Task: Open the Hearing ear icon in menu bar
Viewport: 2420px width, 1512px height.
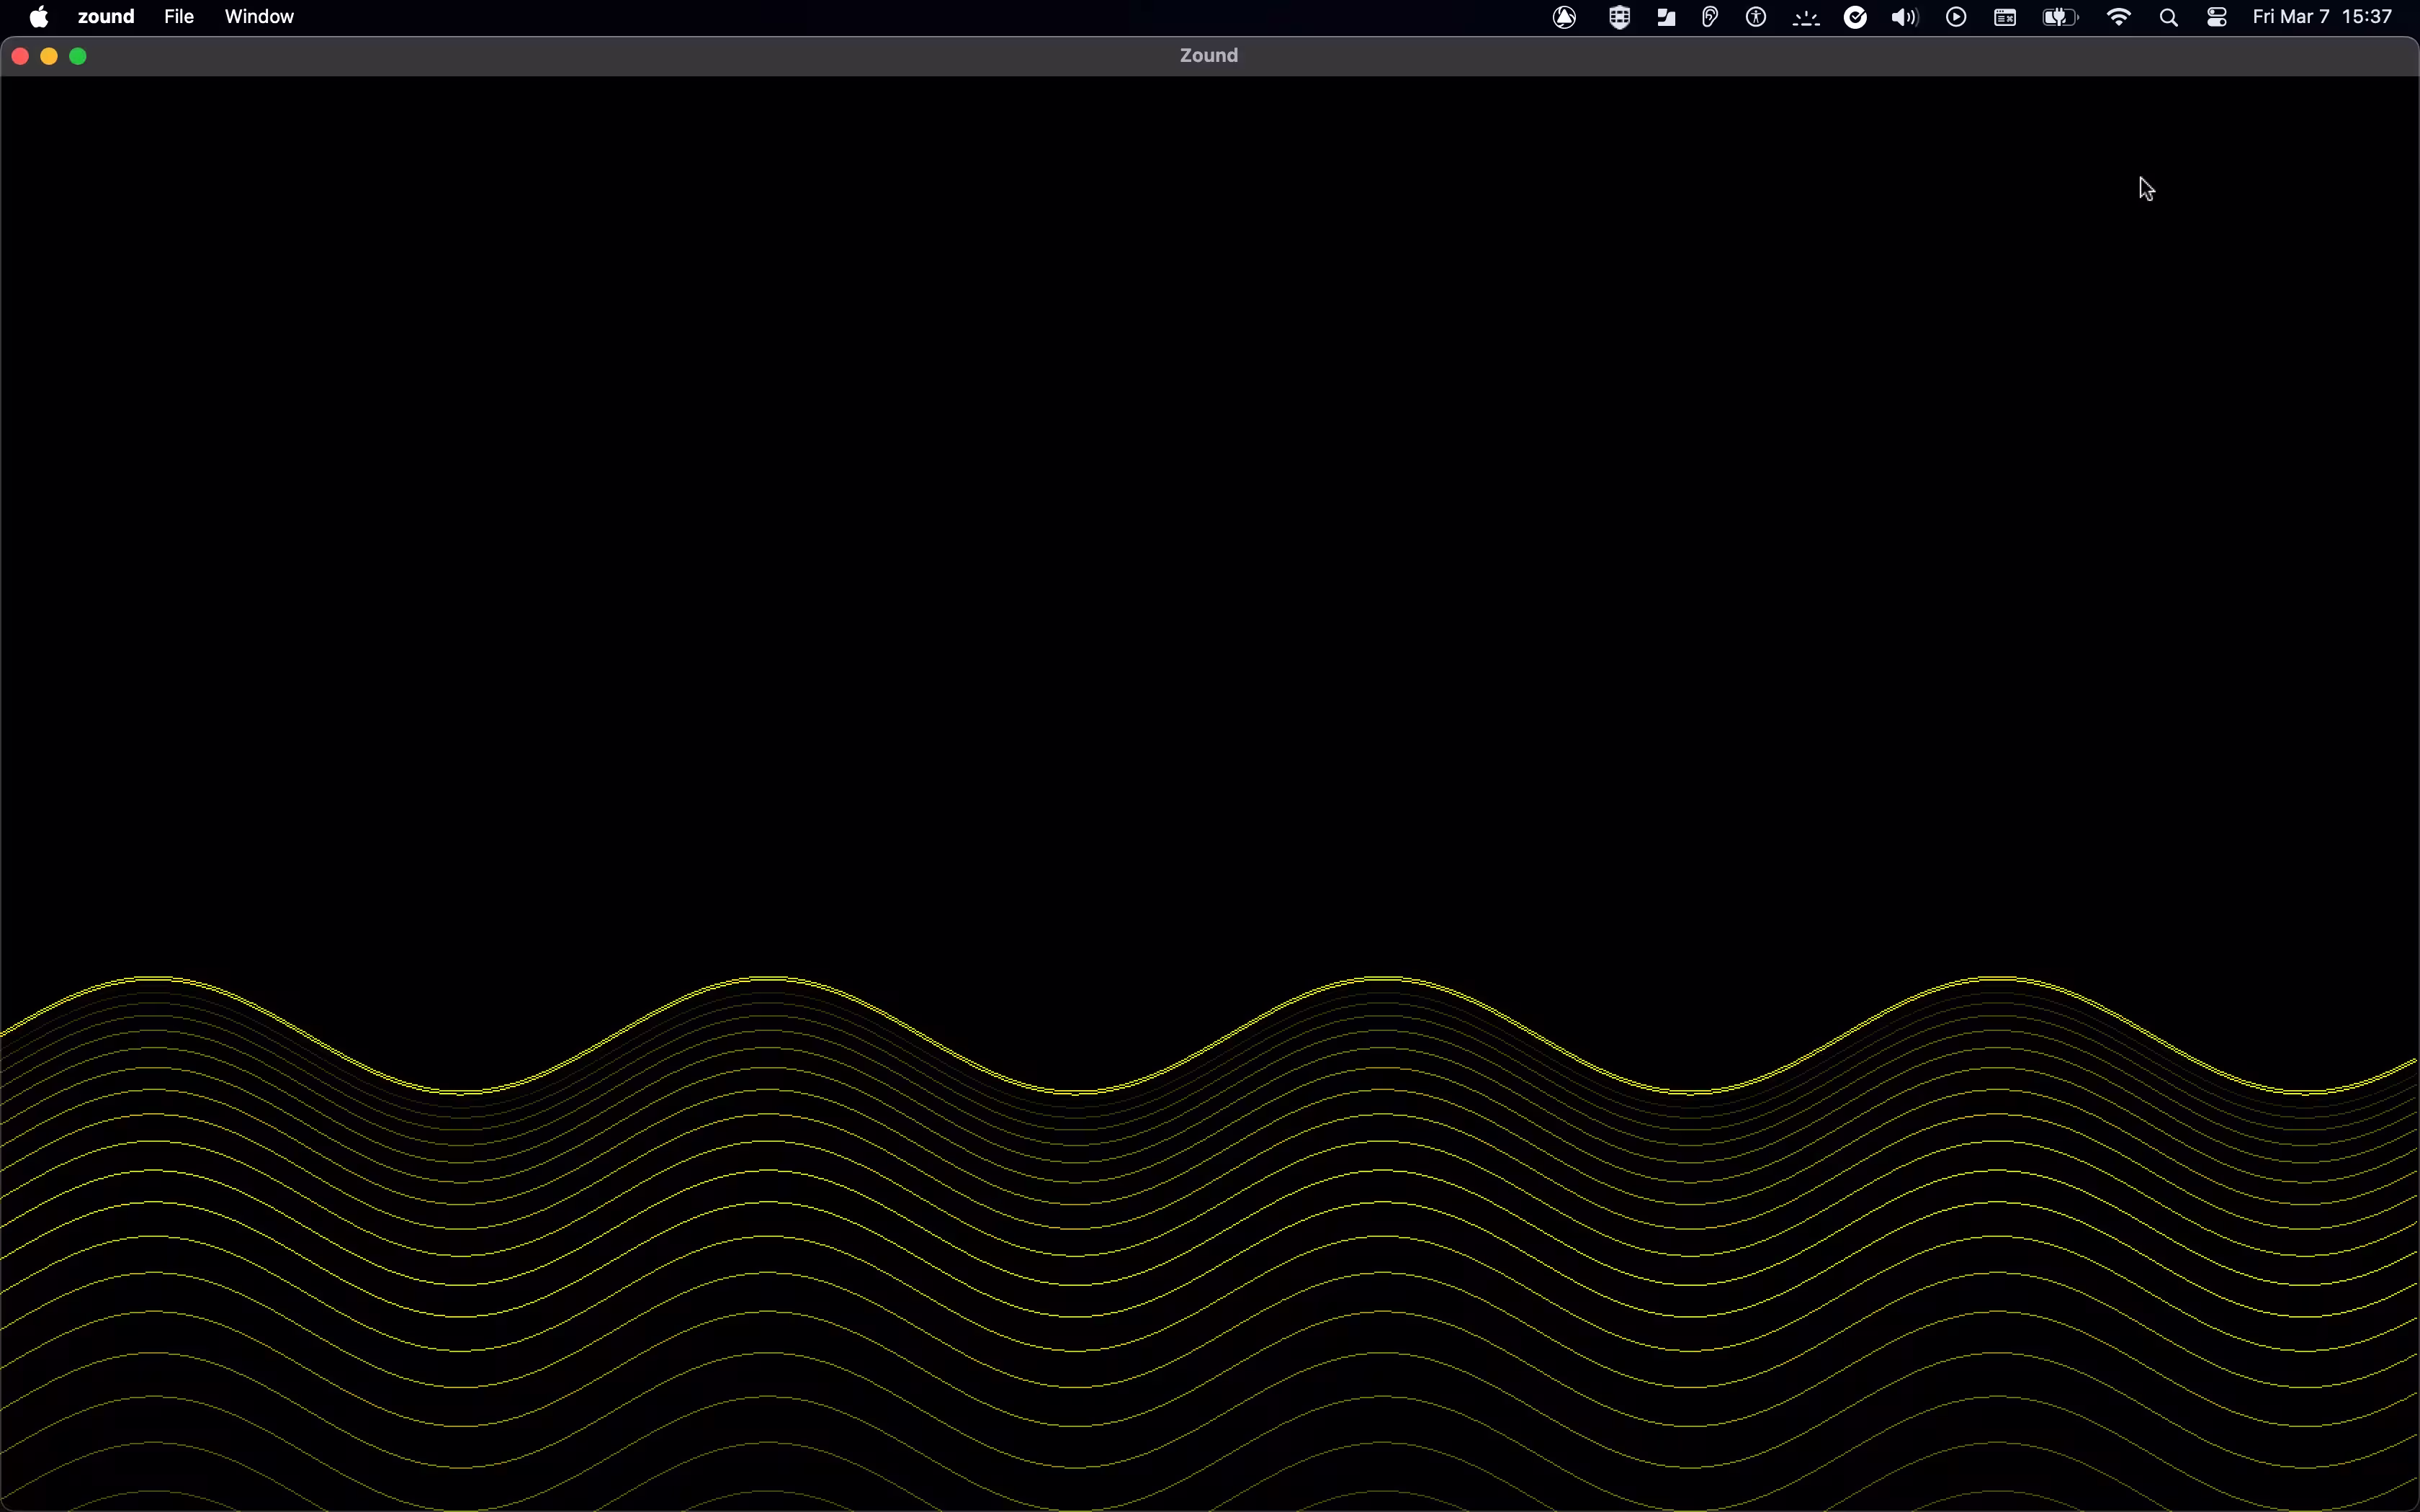Action: [x=1710, y=18]
